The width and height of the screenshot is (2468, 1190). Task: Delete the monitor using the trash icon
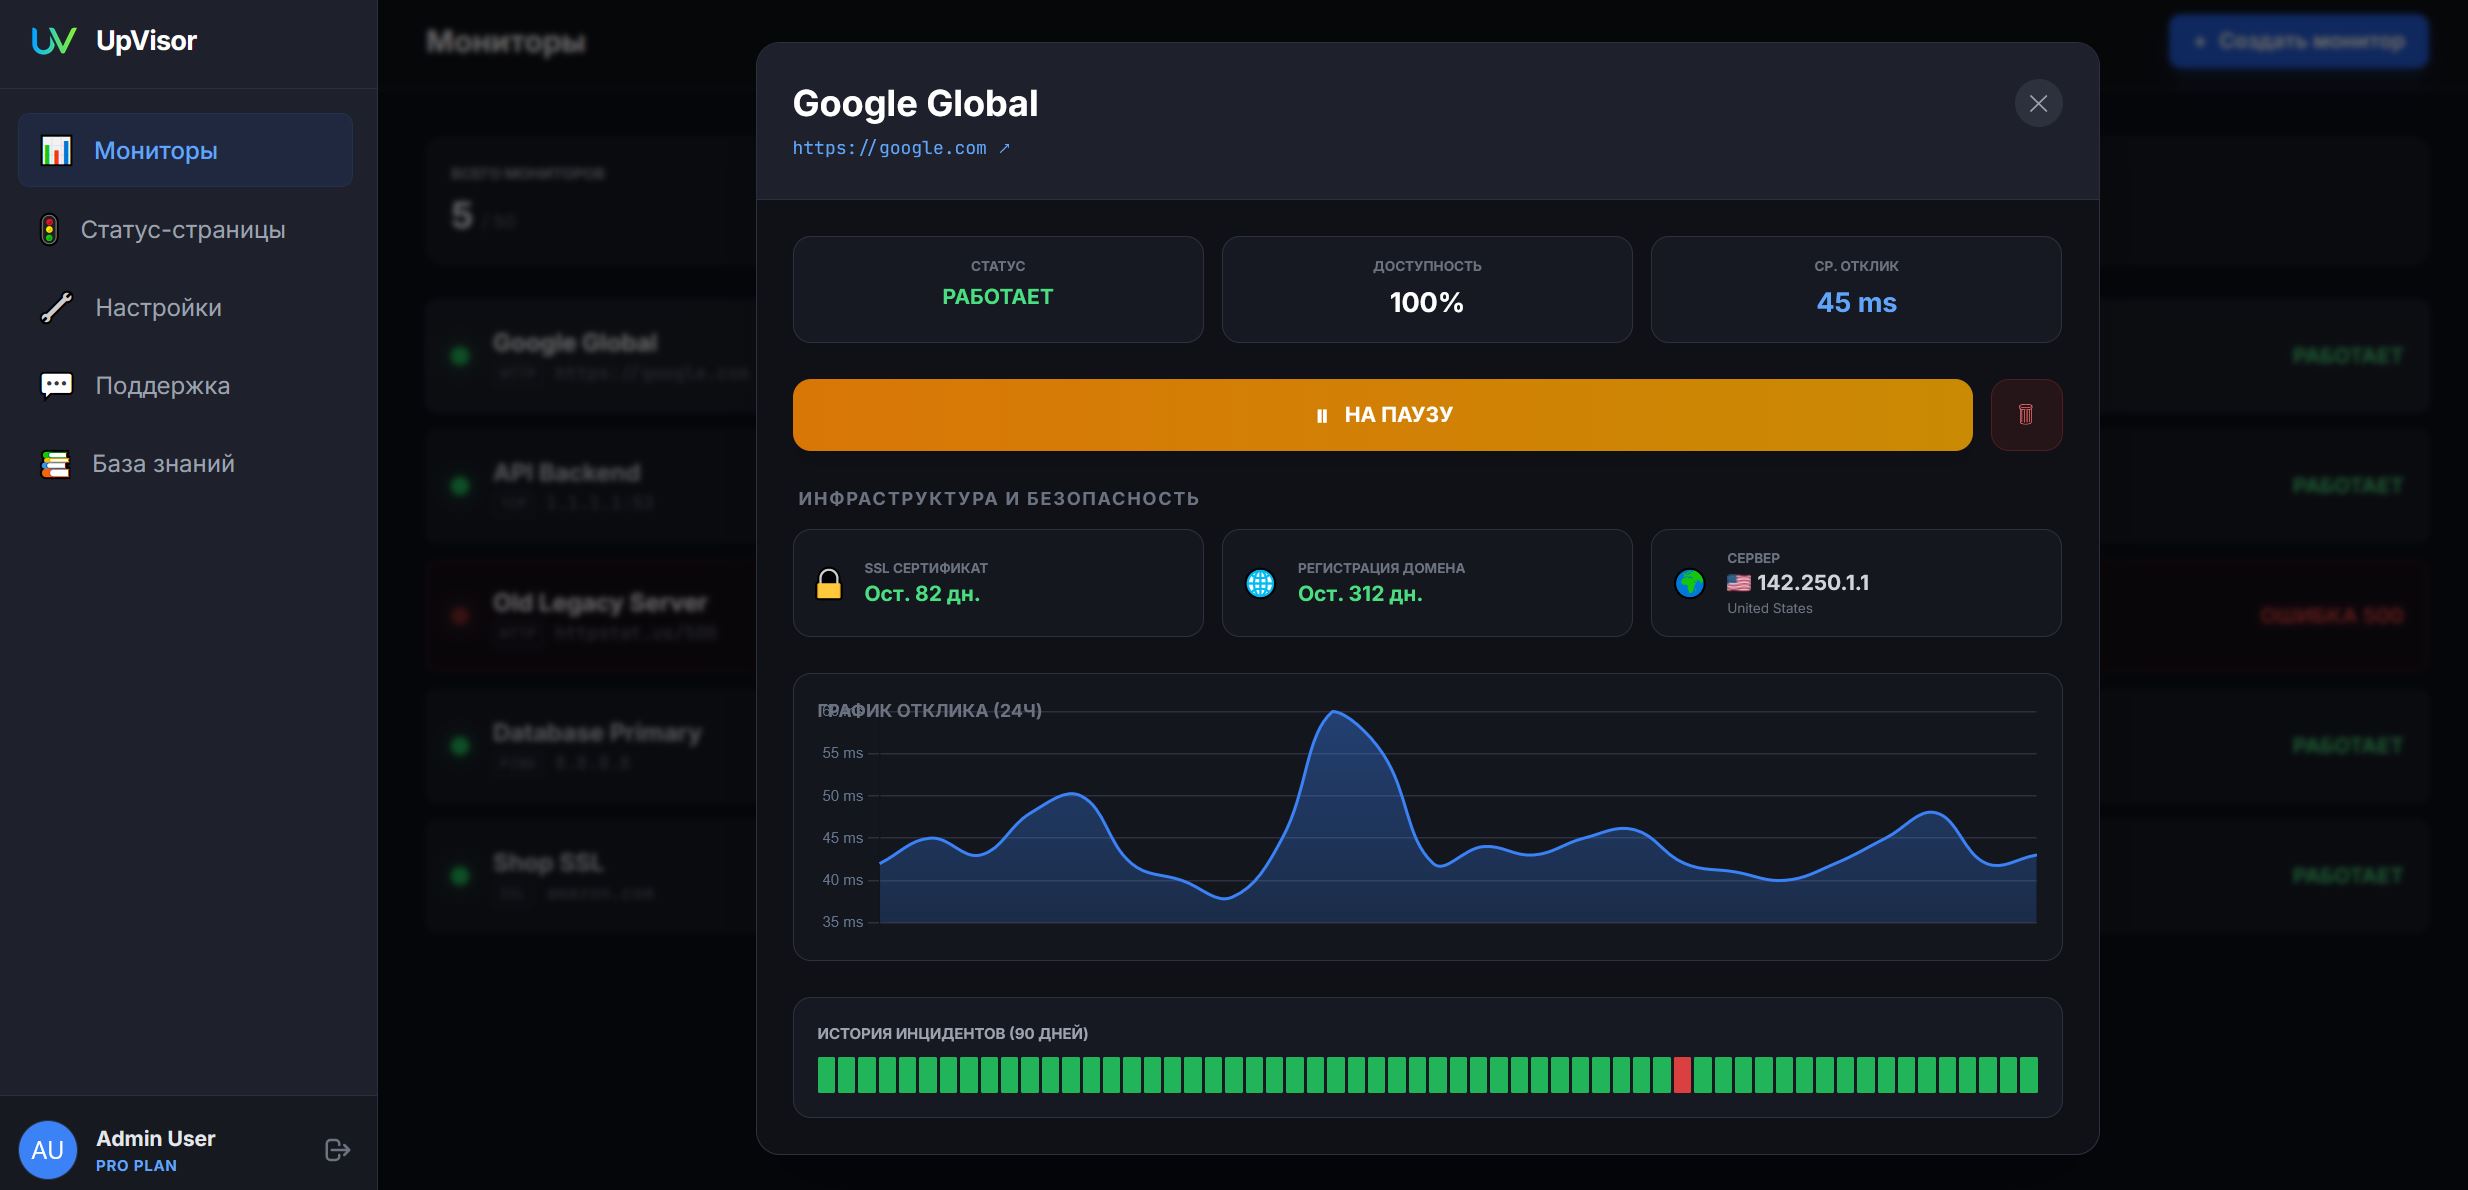click(x=2026, y=414)
